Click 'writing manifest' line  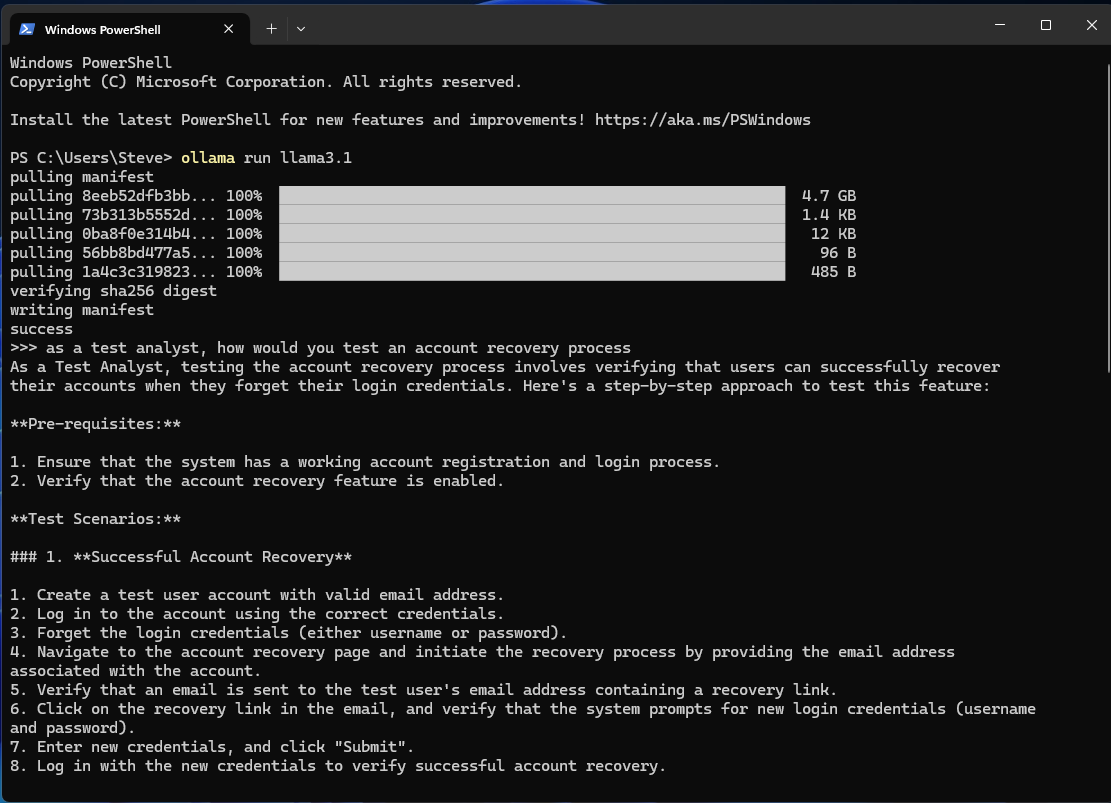click(81, 310)
